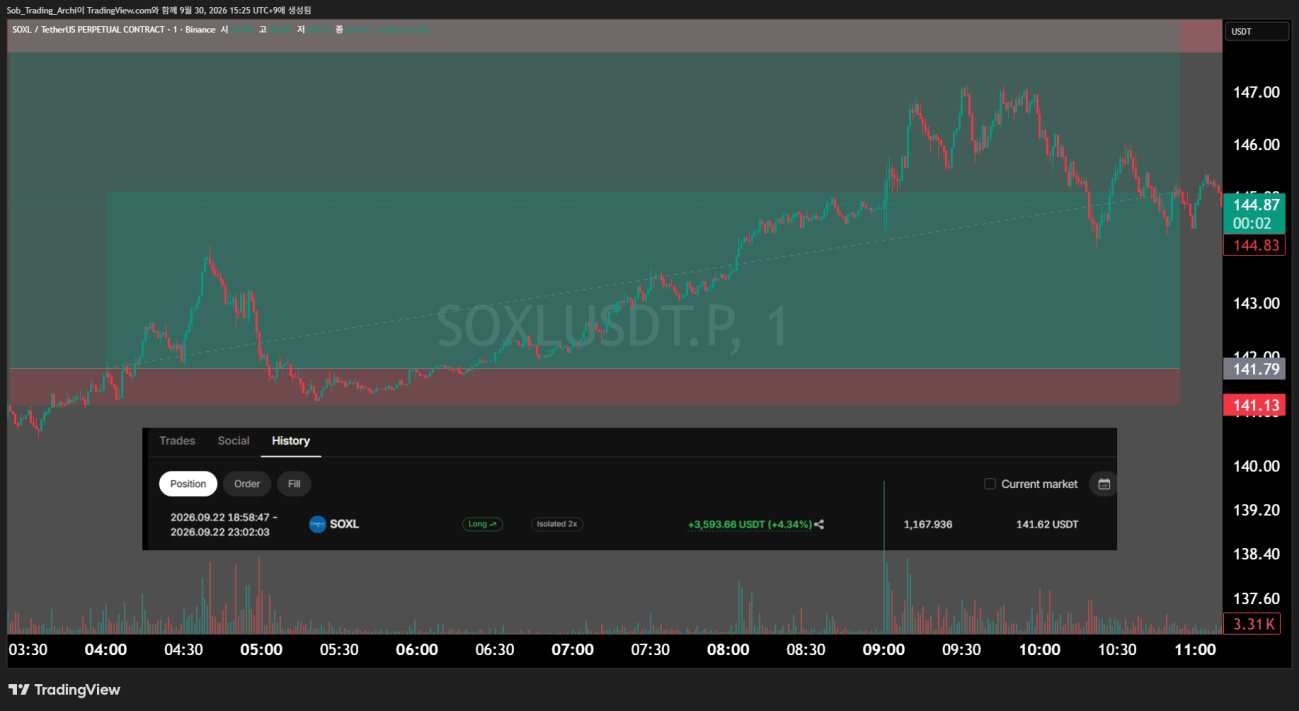1299x711 pixels.
Task: Select the History tab
Action: (x=291, y=441)
